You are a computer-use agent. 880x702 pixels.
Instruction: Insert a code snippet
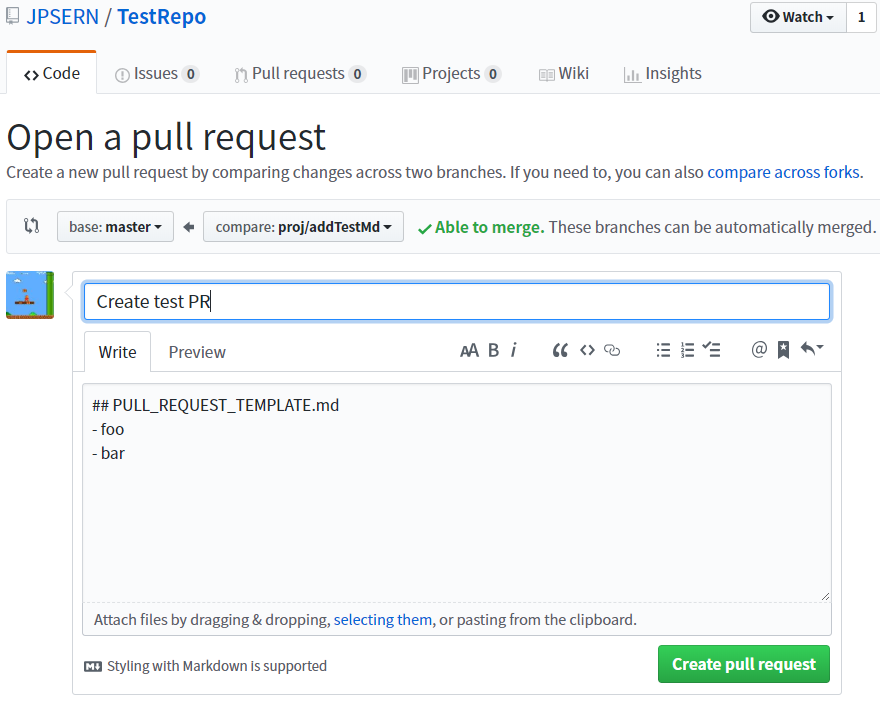(x=587, y=350)
